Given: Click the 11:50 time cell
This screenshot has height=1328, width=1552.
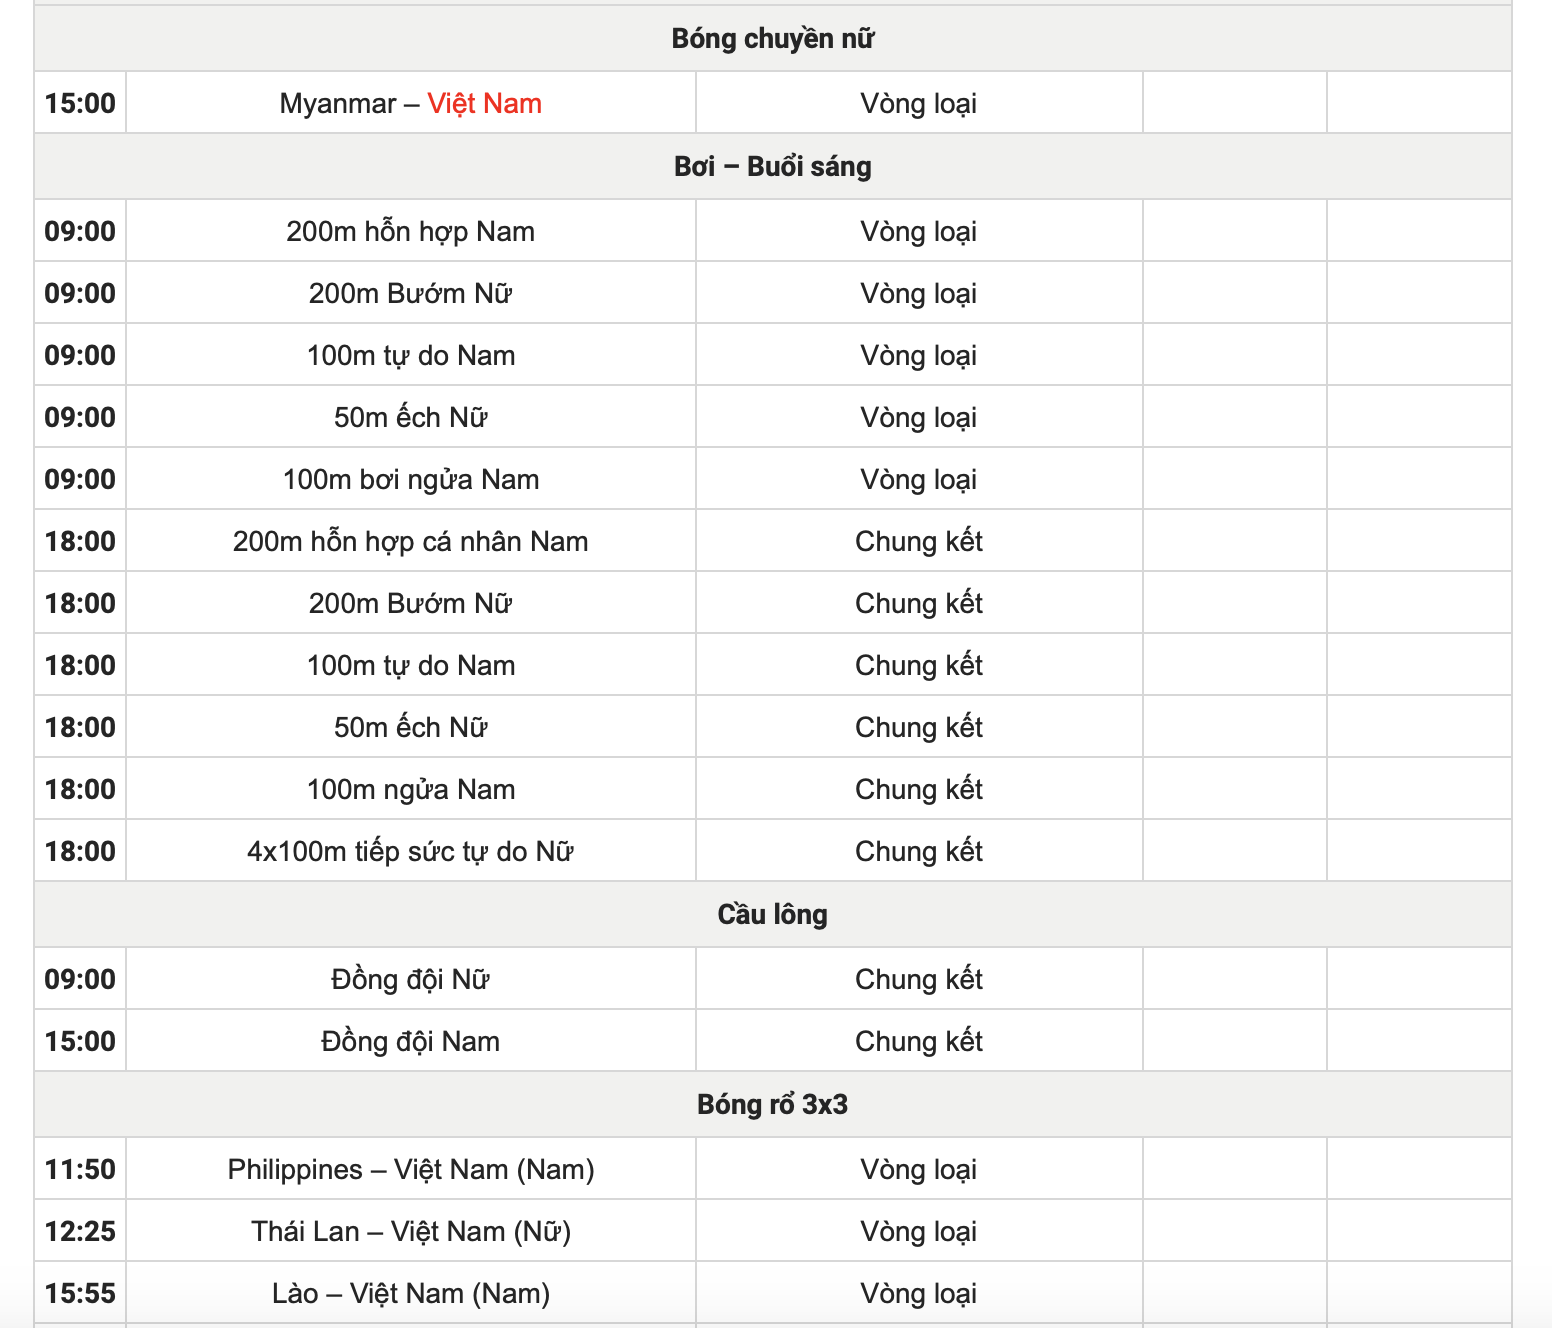Looking at the screenshot, I should click(x=80, y=1169).
